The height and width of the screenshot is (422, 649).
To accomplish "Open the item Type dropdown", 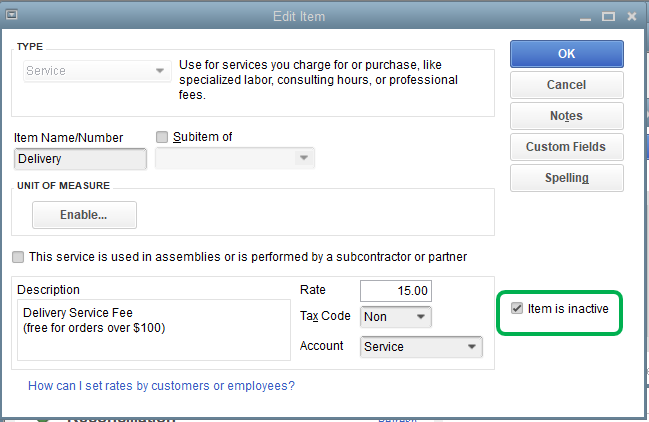I will (159, 71).
